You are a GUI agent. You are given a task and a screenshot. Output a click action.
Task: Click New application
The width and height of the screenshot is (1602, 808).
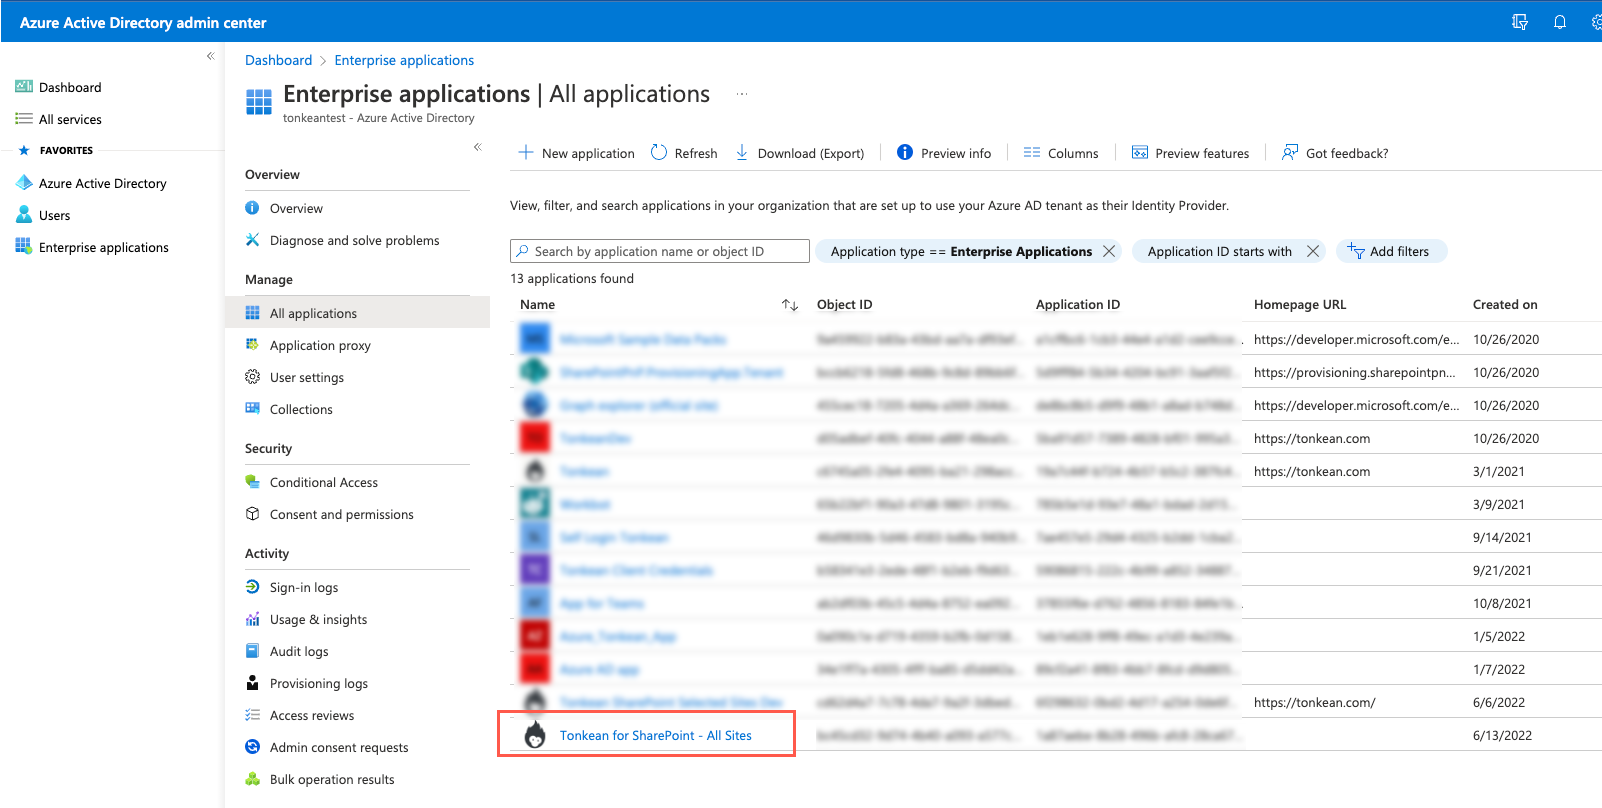[x=576, y=153]
